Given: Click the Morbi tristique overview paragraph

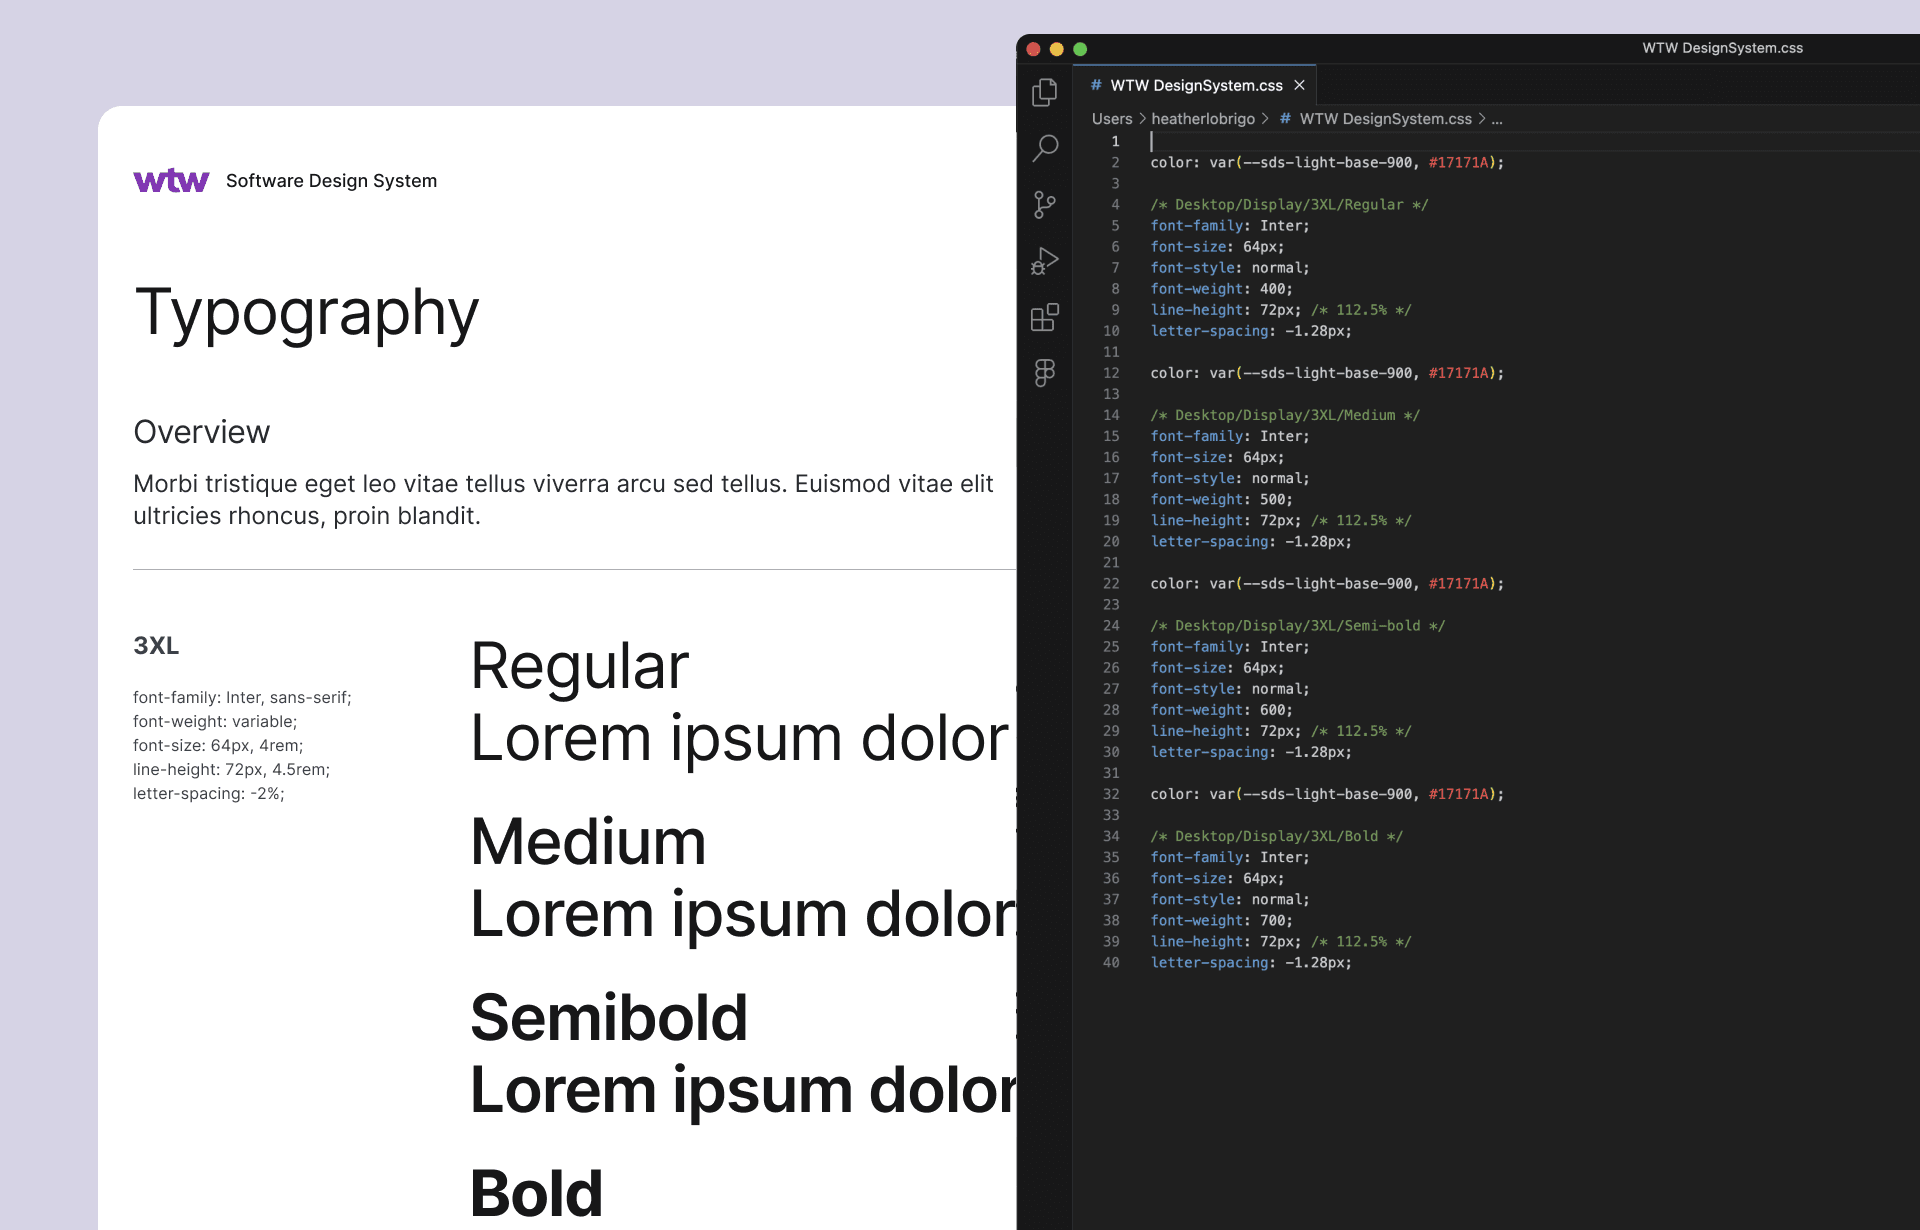Looking at the screenshot, I should 563,500.
